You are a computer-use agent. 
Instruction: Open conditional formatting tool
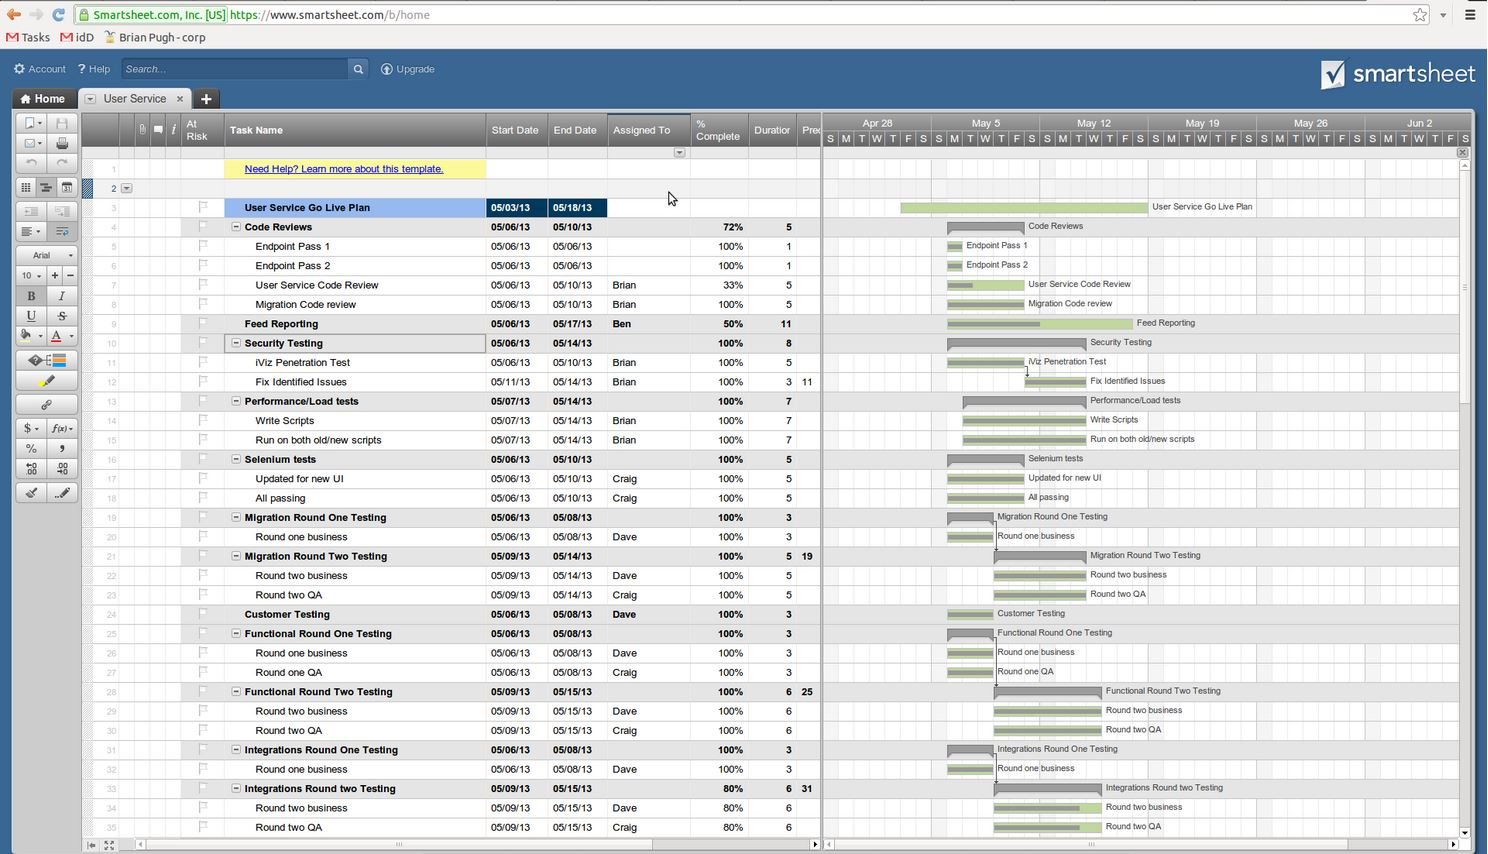tap(46, 360)
